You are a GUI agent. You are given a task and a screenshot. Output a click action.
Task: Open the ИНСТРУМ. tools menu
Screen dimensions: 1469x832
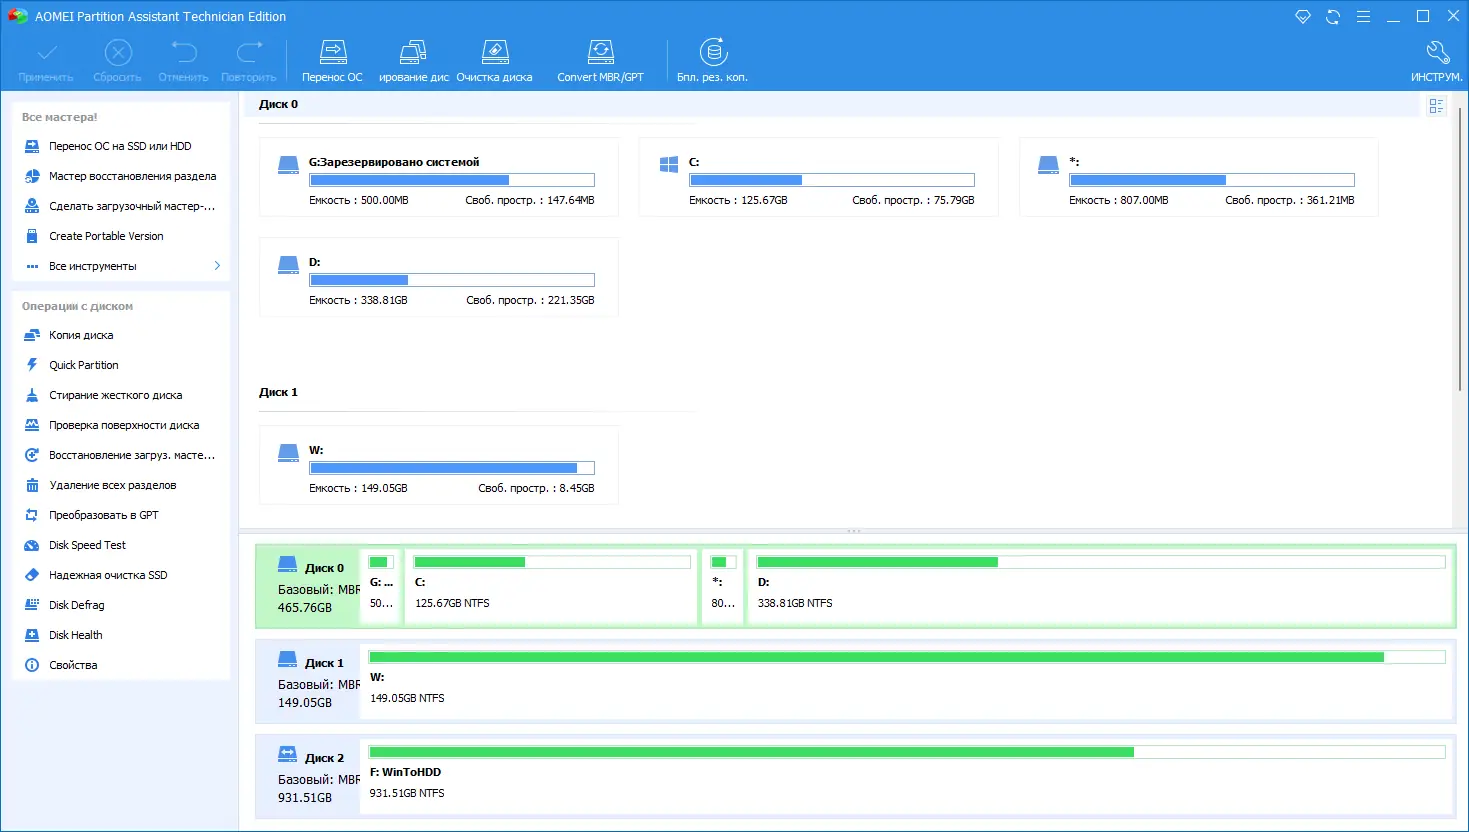pos(1436,61)
